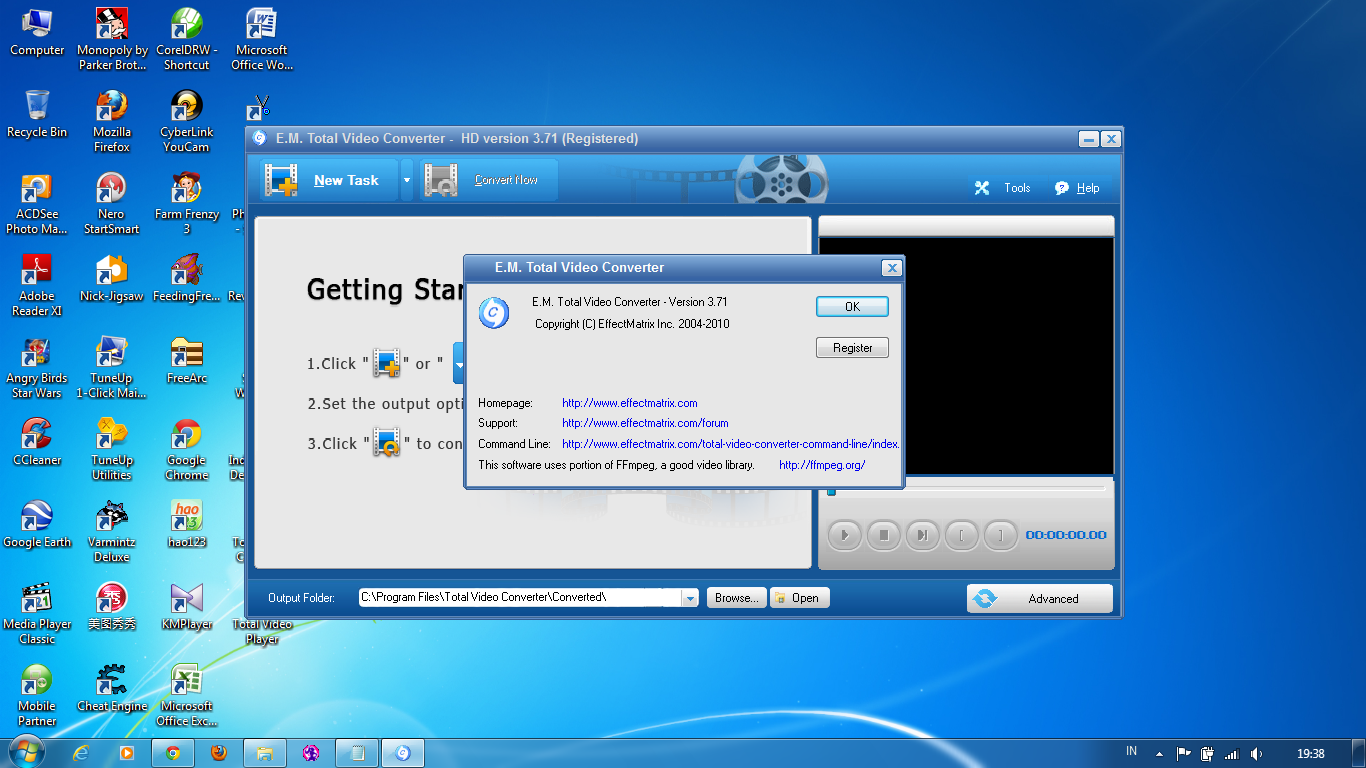
Task: Select the Recycle Bin icon
Action: click(x=37, y=114)
